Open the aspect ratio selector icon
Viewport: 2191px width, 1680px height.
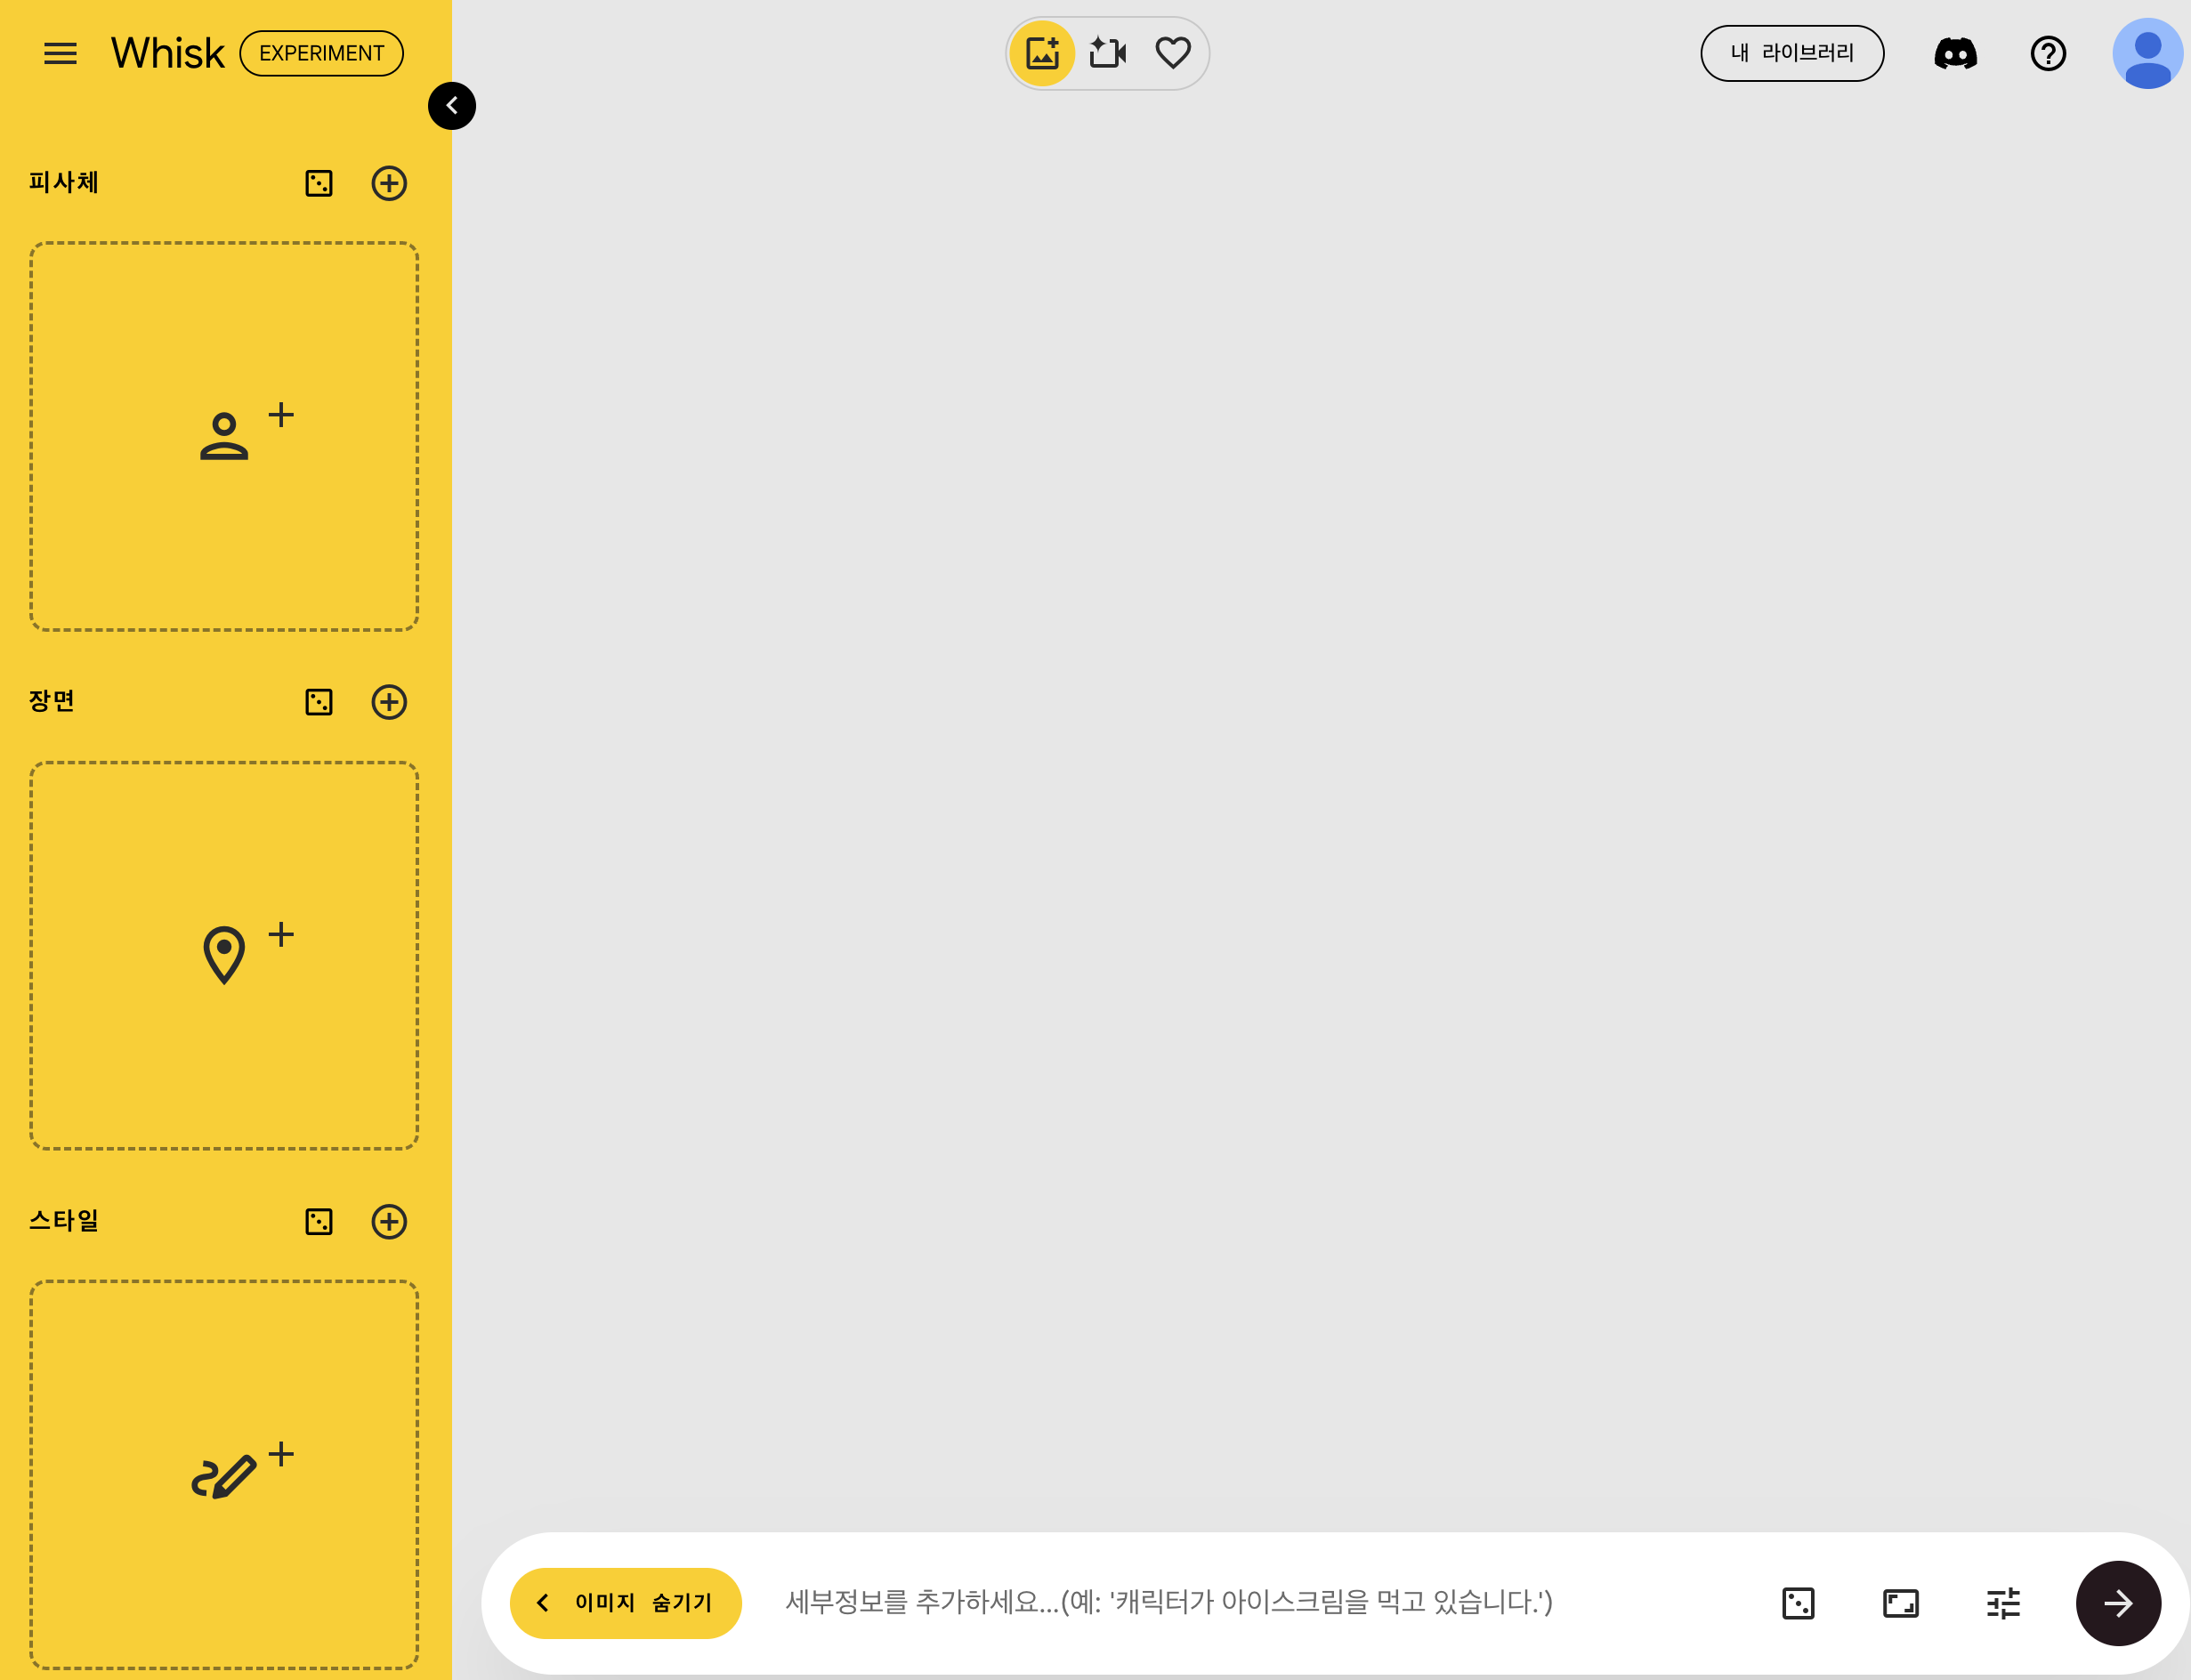[x=1900, y=1603]
